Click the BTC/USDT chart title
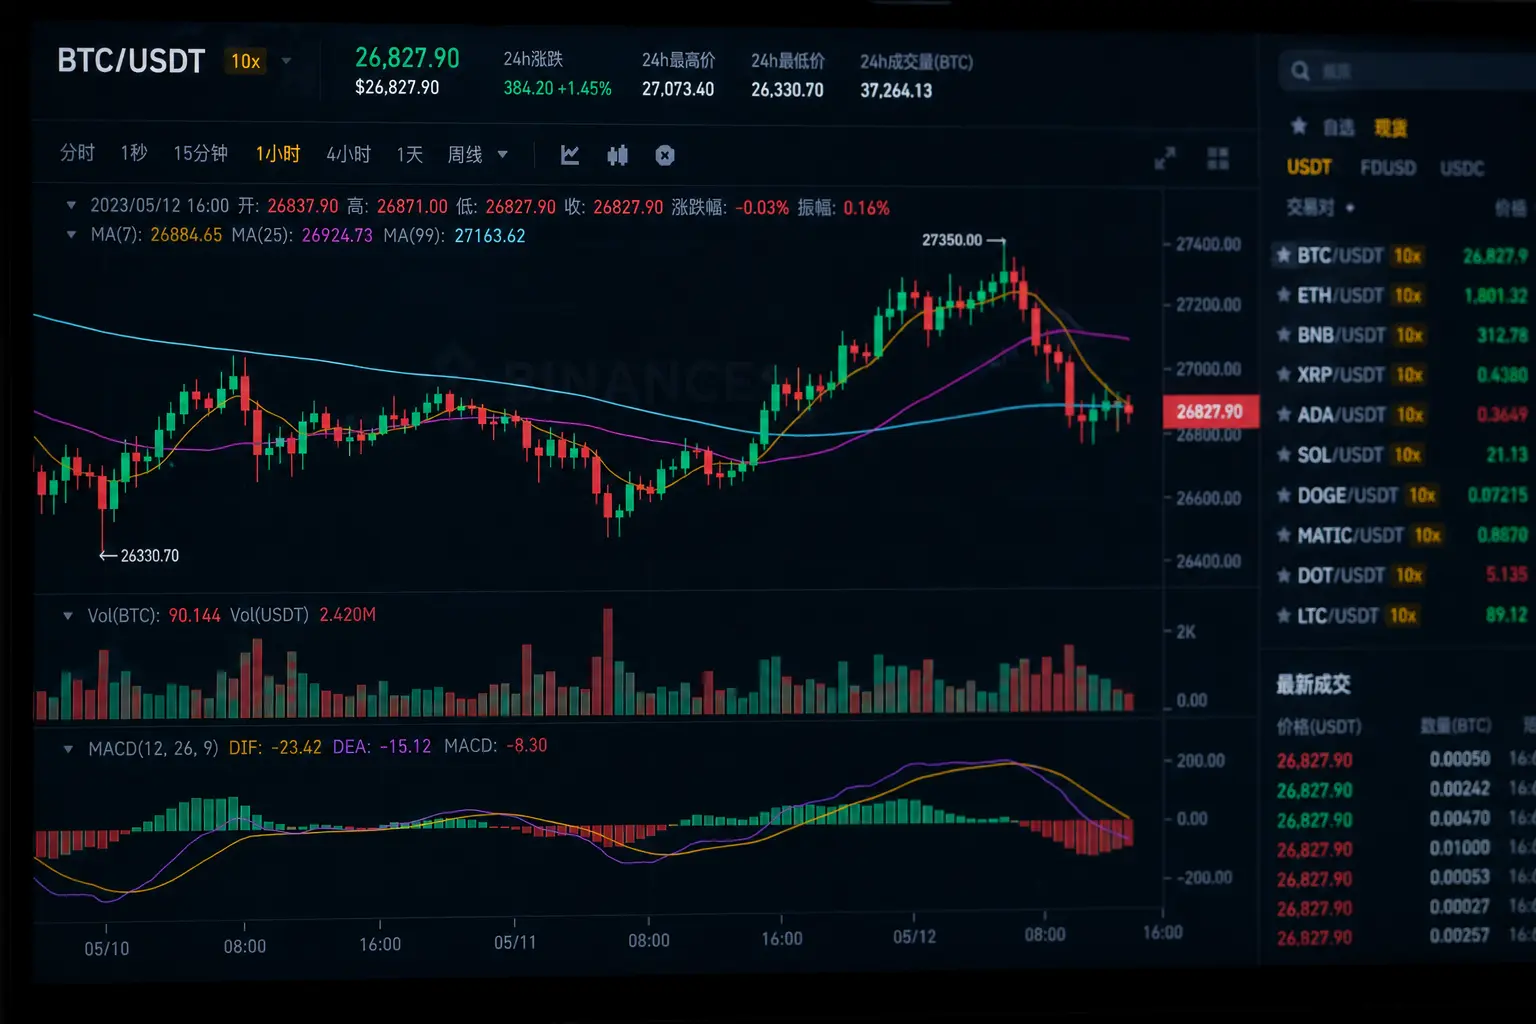1536x1024 pixels. coord(131,61)
